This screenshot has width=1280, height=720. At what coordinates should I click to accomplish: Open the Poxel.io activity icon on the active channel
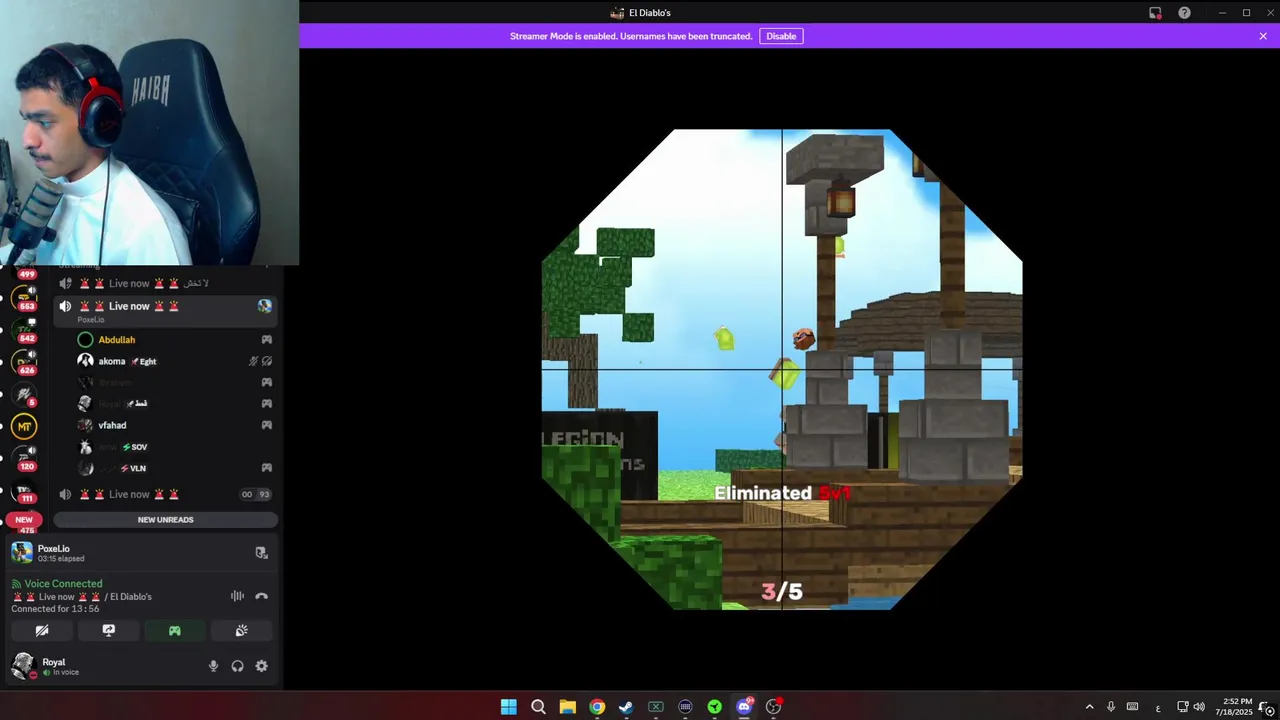264,306
